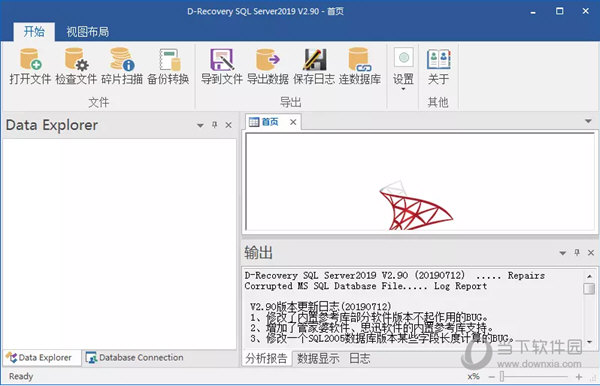This screenshot has width=600, height=386.
Task: Open a file with 打开文件 icon
Action: click(30, 66)
